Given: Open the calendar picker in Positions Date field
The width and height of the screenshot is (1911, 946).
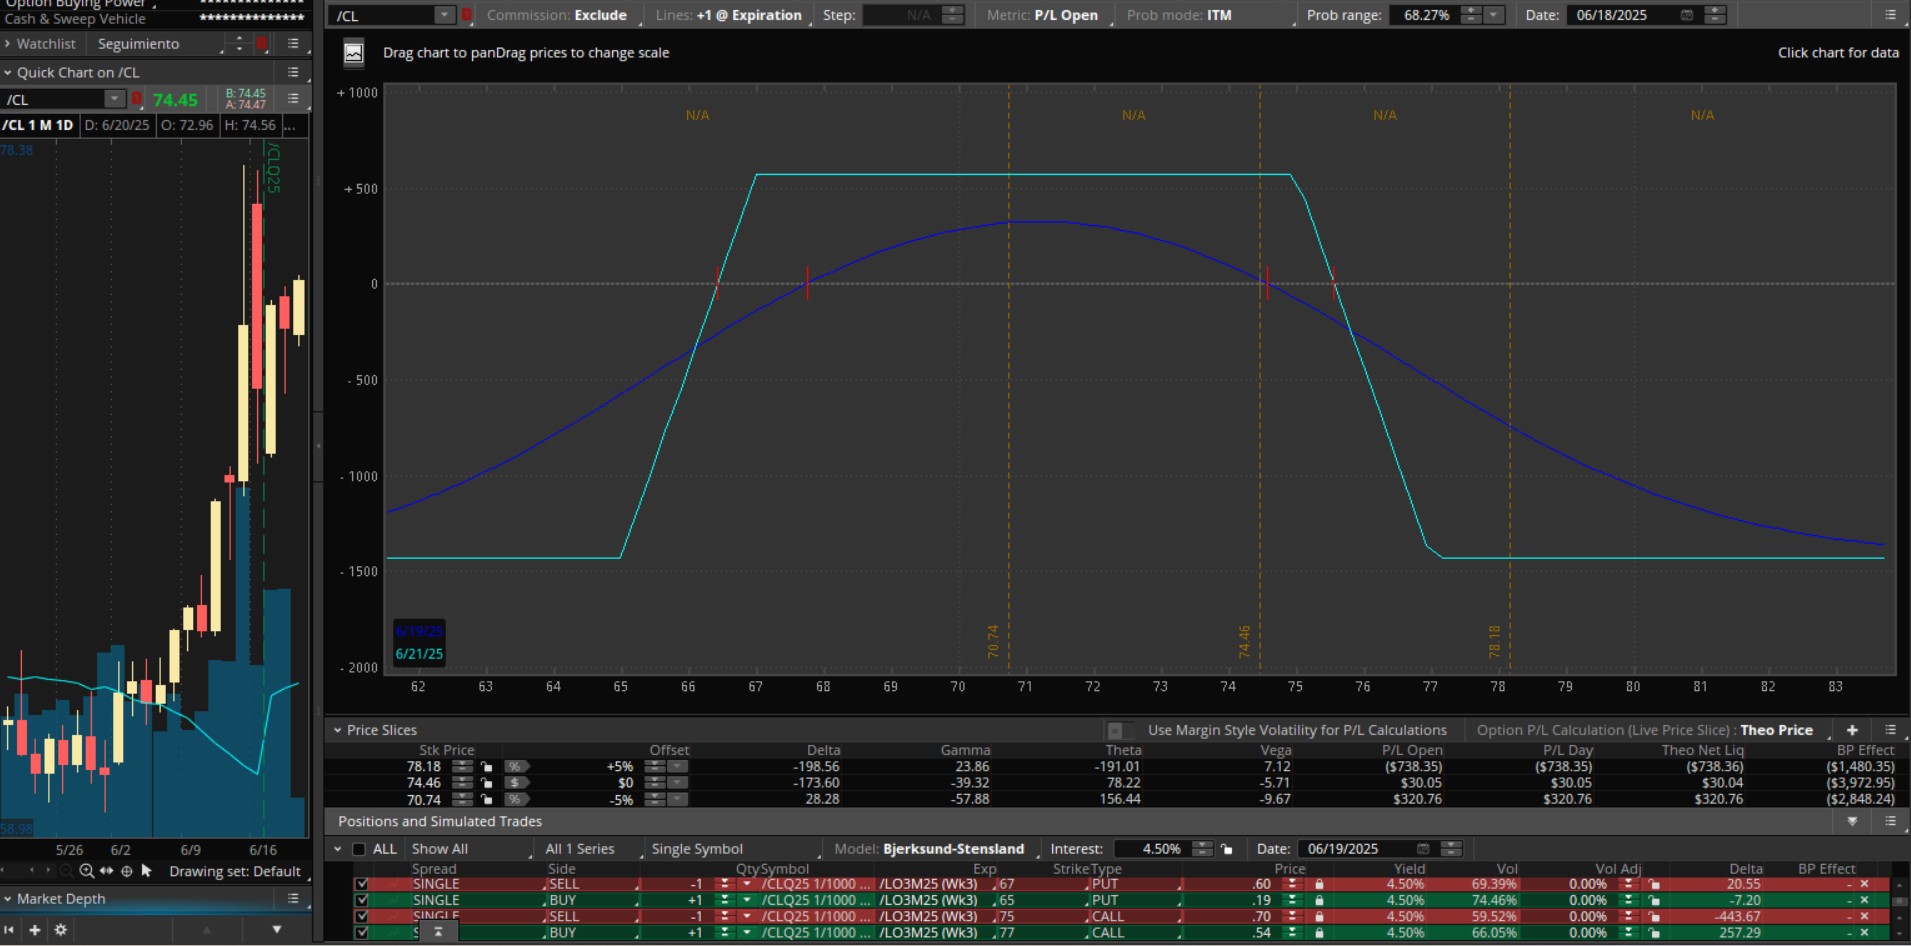Looking at the screenshot, I should [x=1423, y=849].
